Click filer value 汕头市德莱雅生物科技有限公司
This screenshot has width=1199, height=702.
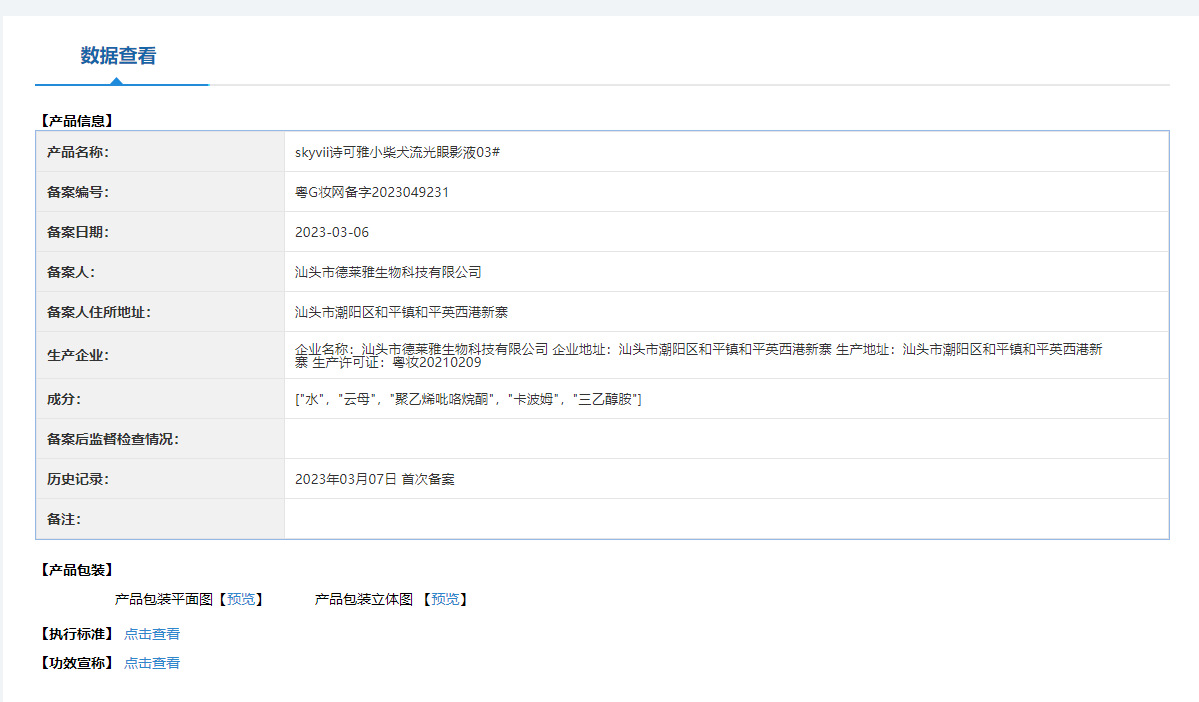point(388,272)
